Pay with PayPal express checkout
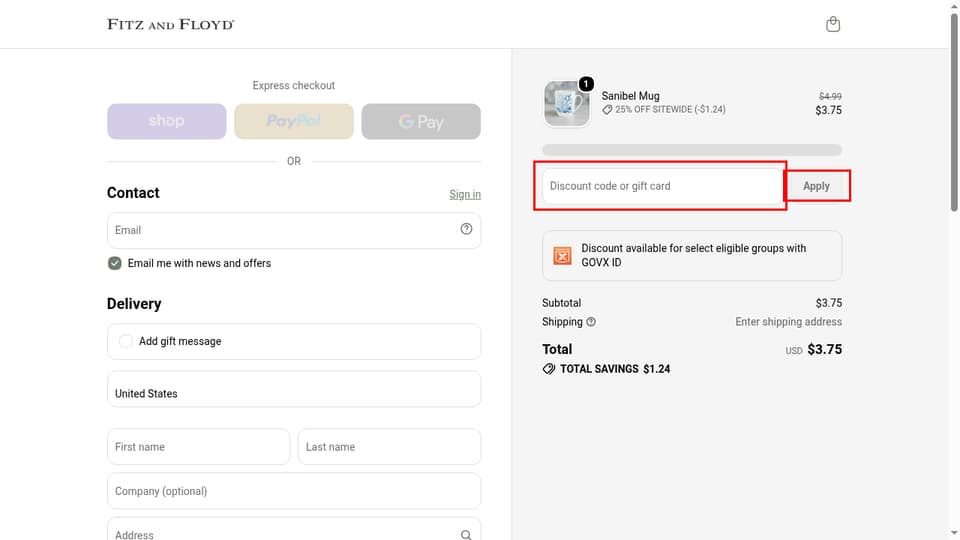Viewport: 960px width, 540px height. pyautogui.click(x=294, y=121)
